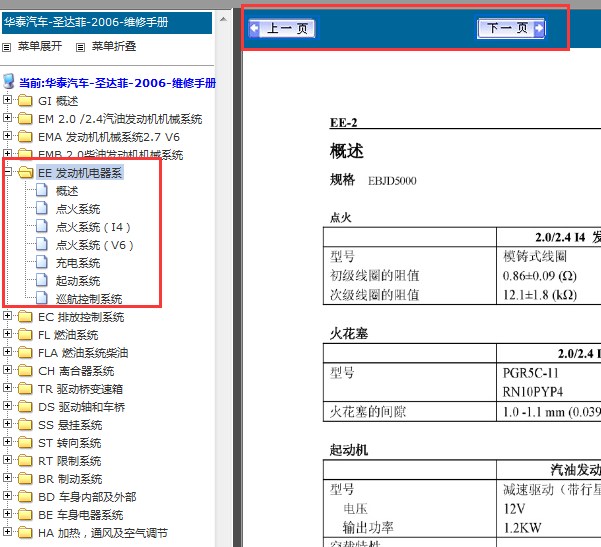Screen dimensions: 601x547
Task: Collapse the EE 发动机电器系 node
Action: click(x=7, y=172)
